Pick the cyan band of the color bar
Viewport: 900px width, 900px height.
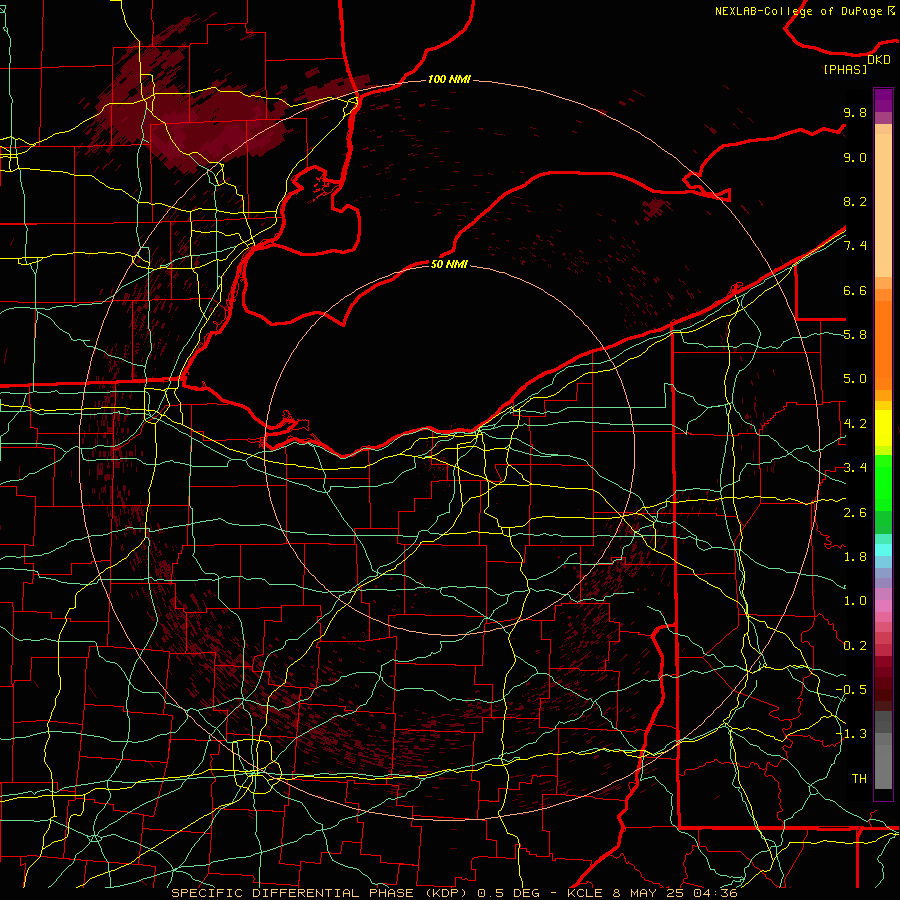[x=883, y=550]
